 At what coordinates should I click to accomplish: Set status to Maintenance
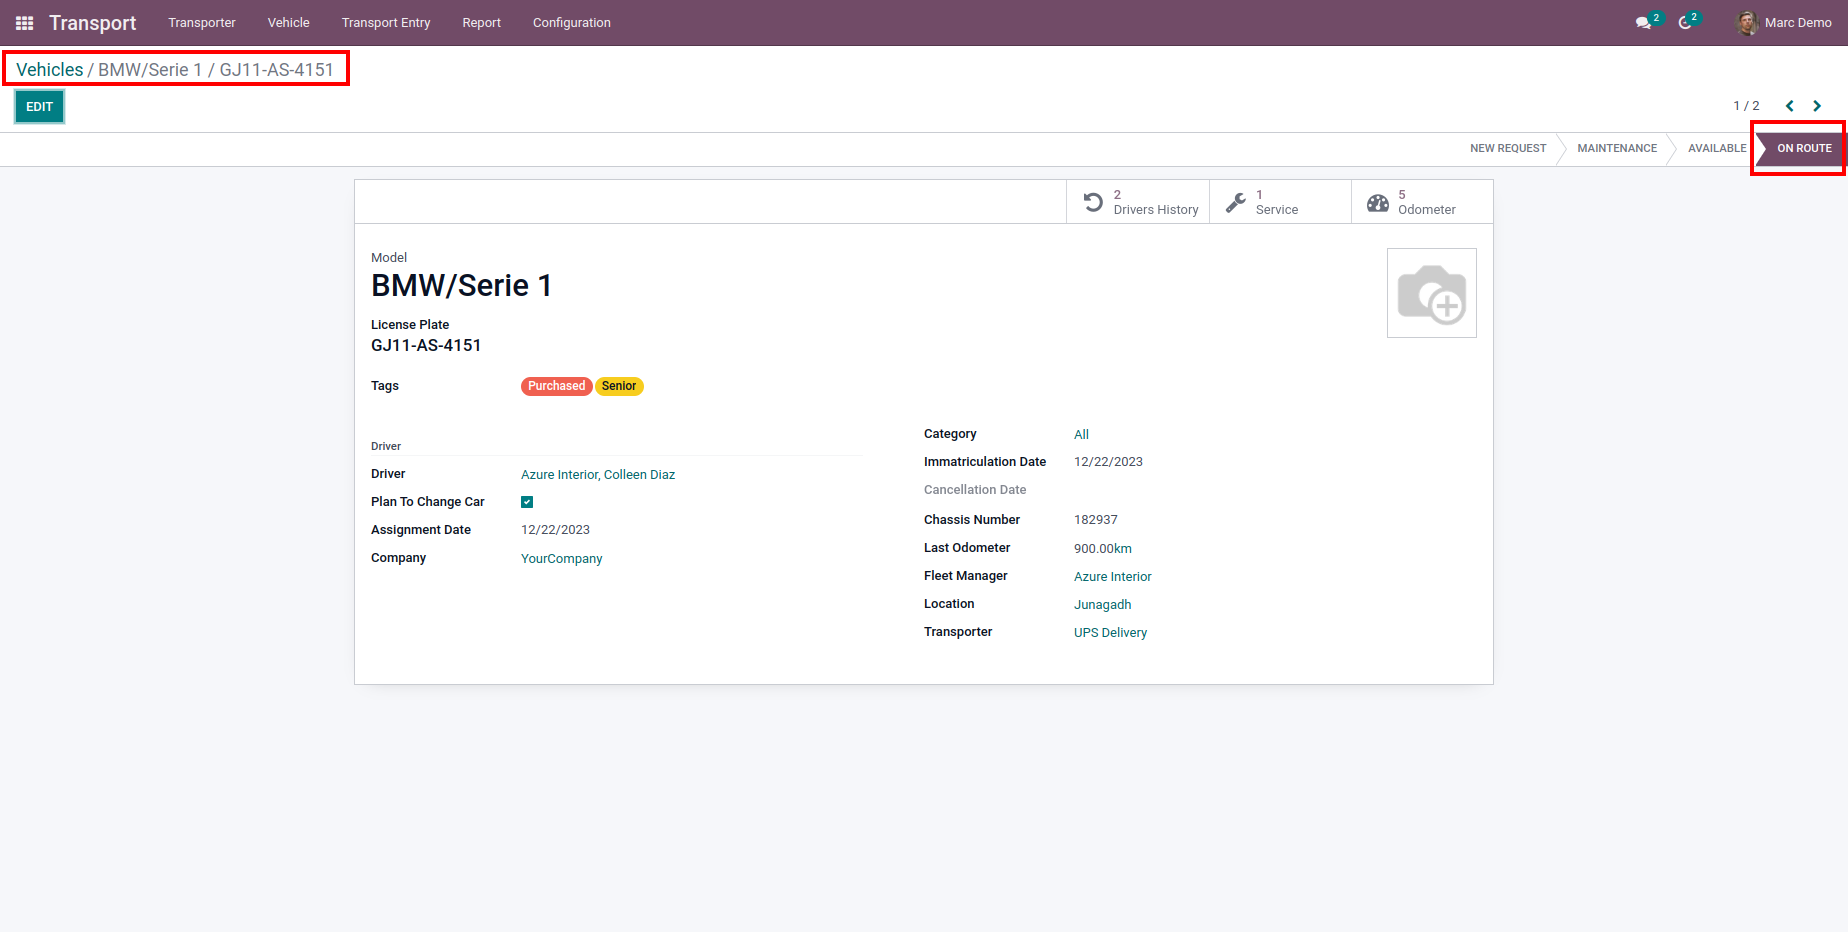(x=1617, y=148)
